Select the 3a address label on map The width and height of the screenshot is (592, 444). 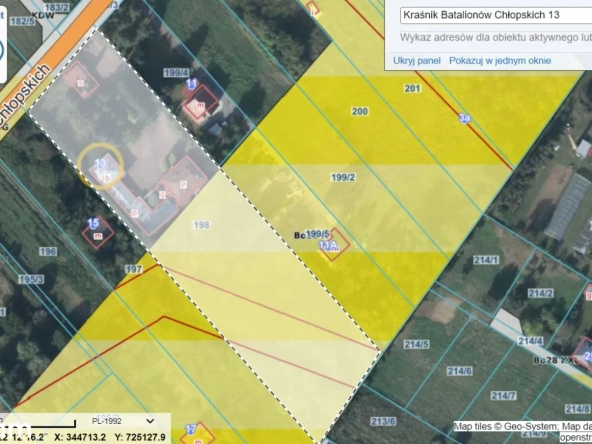pyautogui.click(x=465, y=118)
